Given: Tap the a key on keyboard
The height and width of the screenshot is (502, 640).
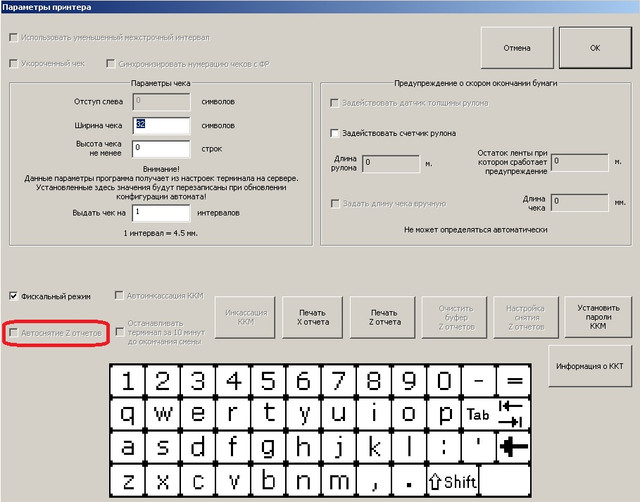Looking at the screenshot, I should (127, 447).
